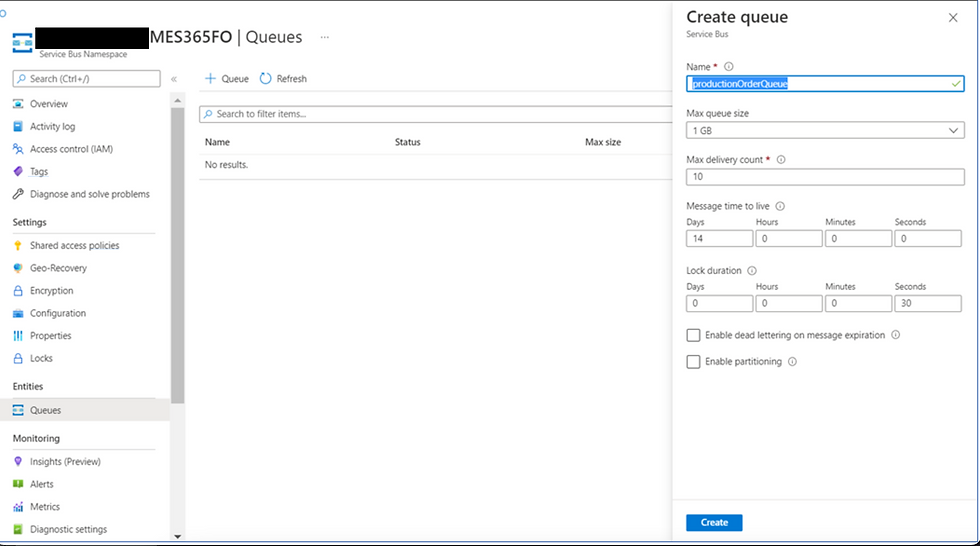This screenshot has height=546, width=980.
Task: Click the Diagnostic settings icon
Action: 18,529
